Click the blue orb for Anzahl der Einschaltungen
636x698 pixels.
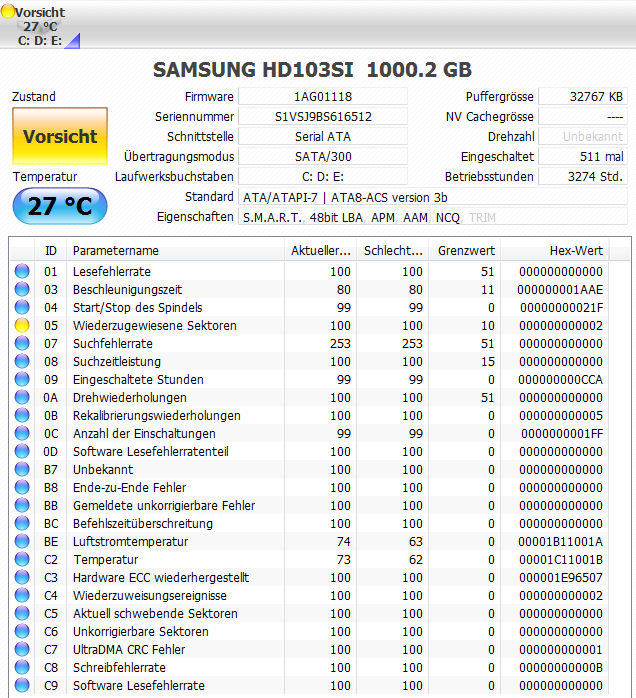coord(22,433)
